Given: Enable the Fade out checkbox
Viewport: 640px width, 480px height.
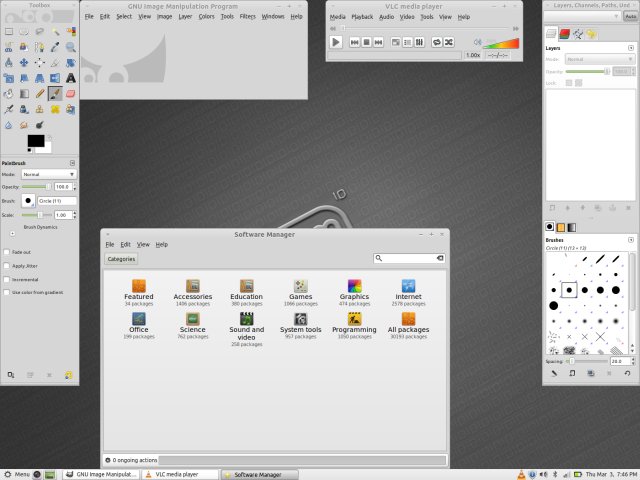Looking at the screenshot, I should [7, 252].
